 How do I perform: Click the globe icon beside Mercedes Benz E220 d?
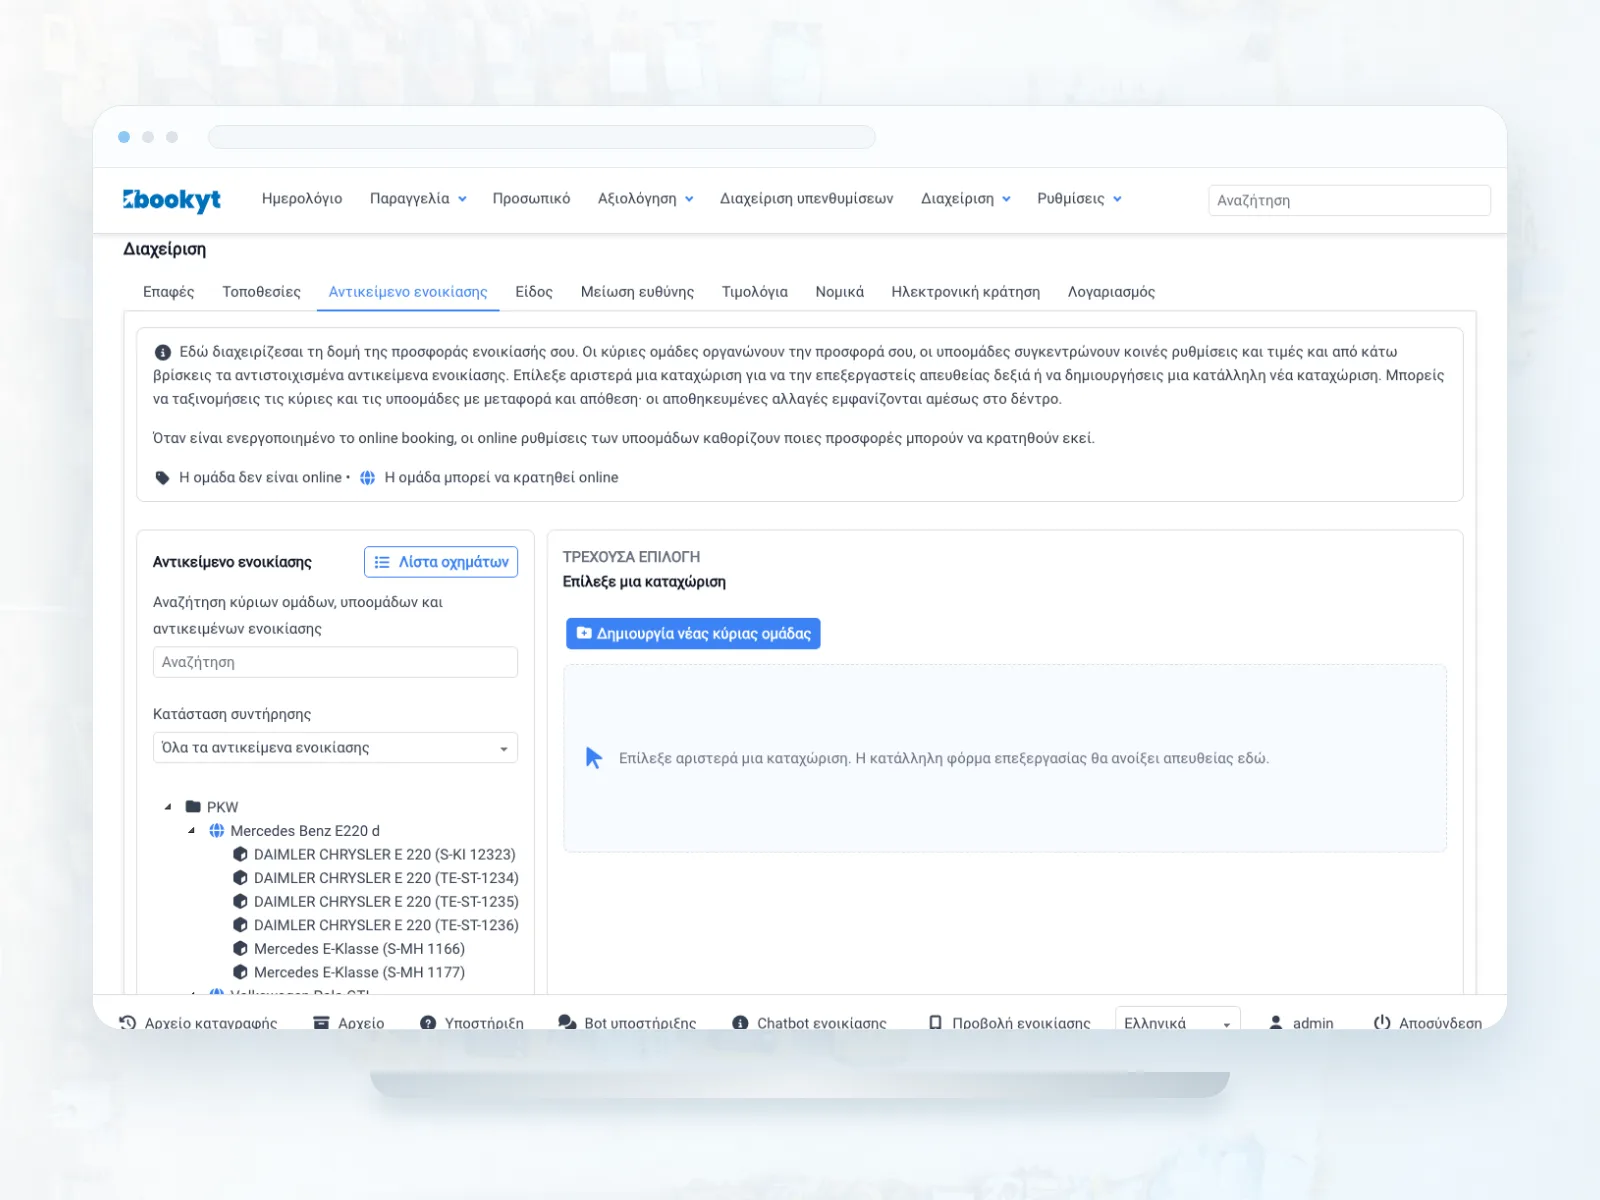click(216, 831)
